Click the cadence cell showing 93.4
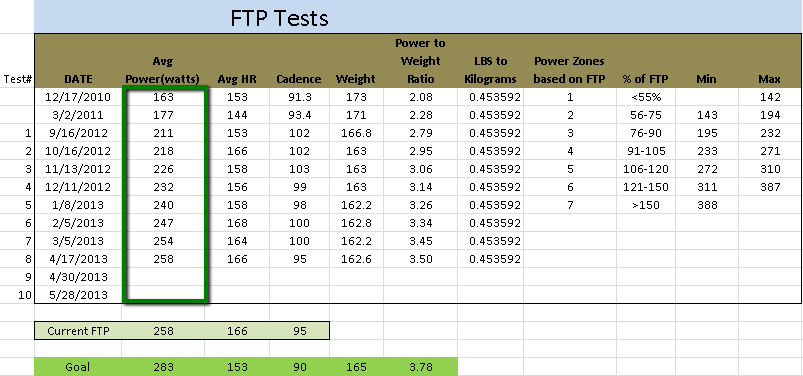 pyautogui.click(x=299, y=115)
